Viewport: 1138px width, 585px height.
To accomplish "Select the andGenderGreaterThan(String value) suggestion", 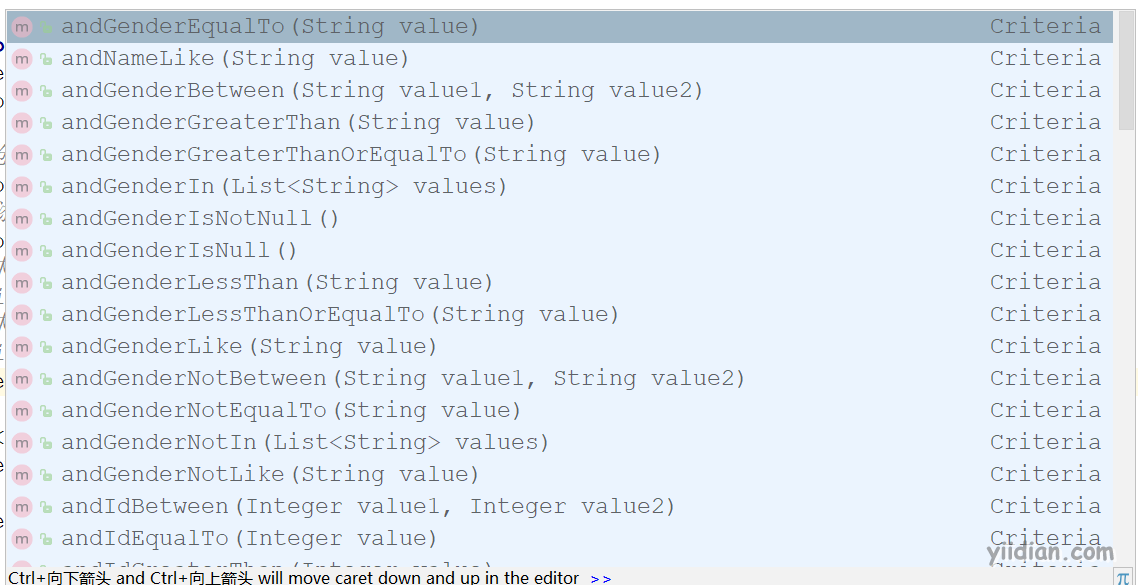I will (x=560, y=123).
